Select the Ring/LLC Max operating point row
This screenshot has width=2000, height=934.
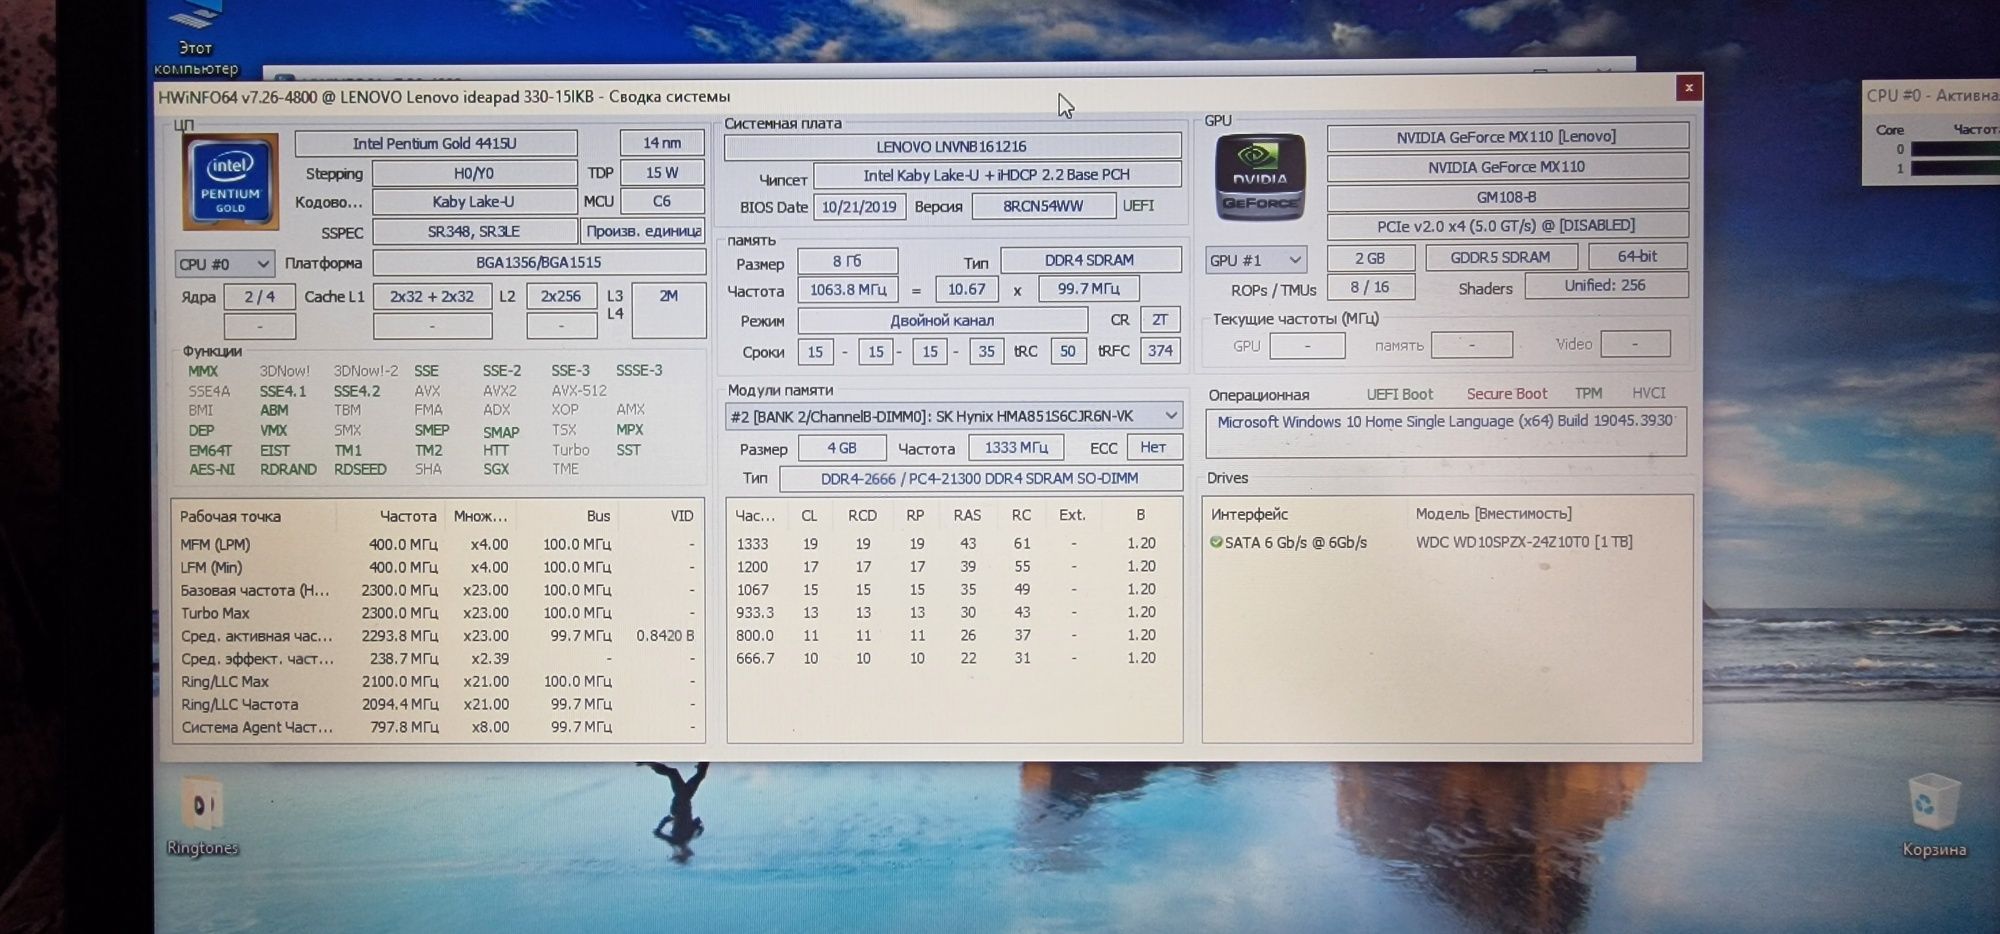point(438,682)
